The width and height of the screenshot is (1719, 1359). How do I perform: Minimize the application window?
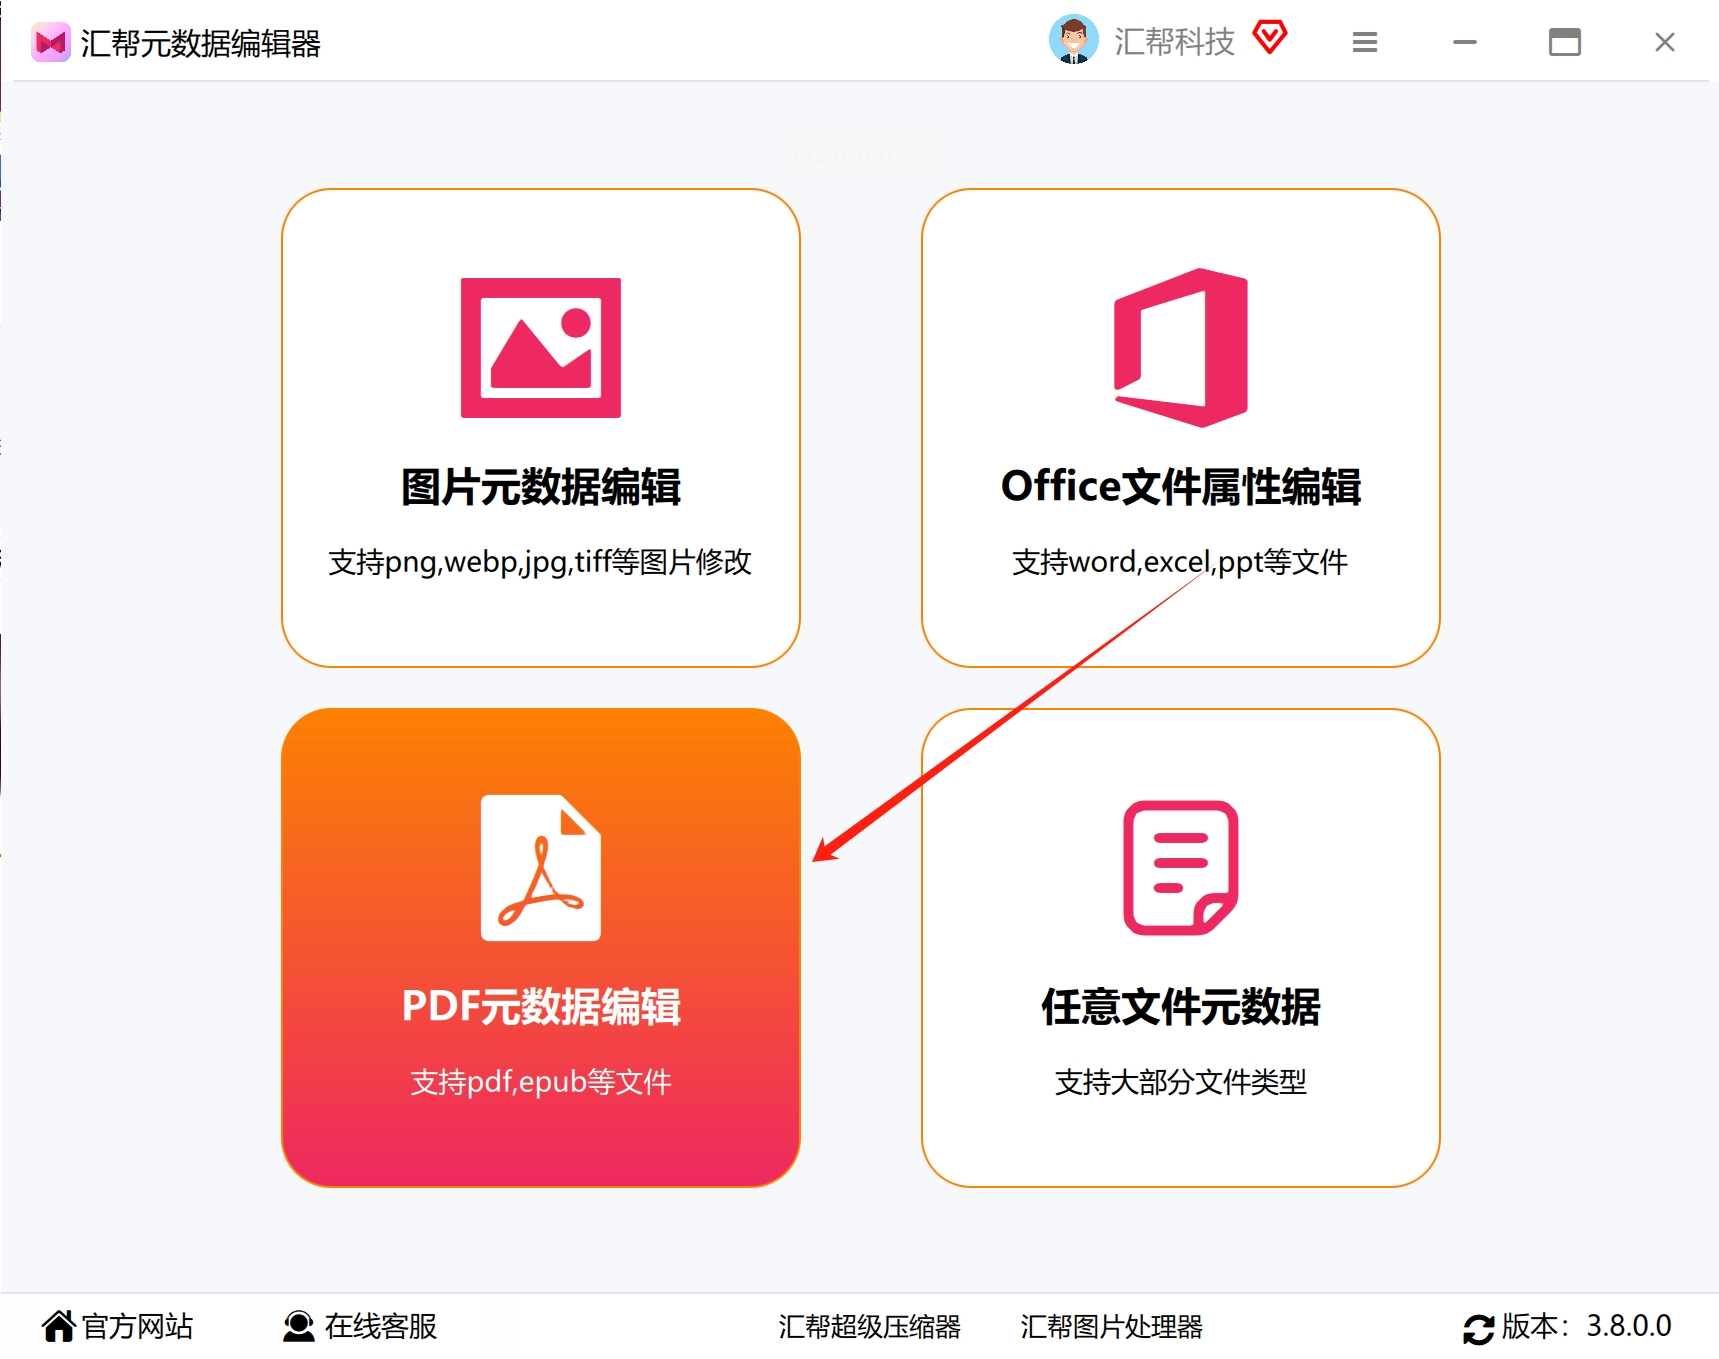1465,42
